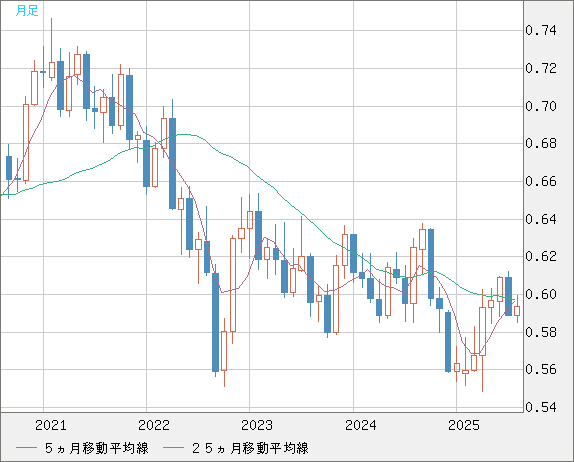Click the 0.66 price axis label
The width and height of the screenshot is (574, 462).
(541, 182)
